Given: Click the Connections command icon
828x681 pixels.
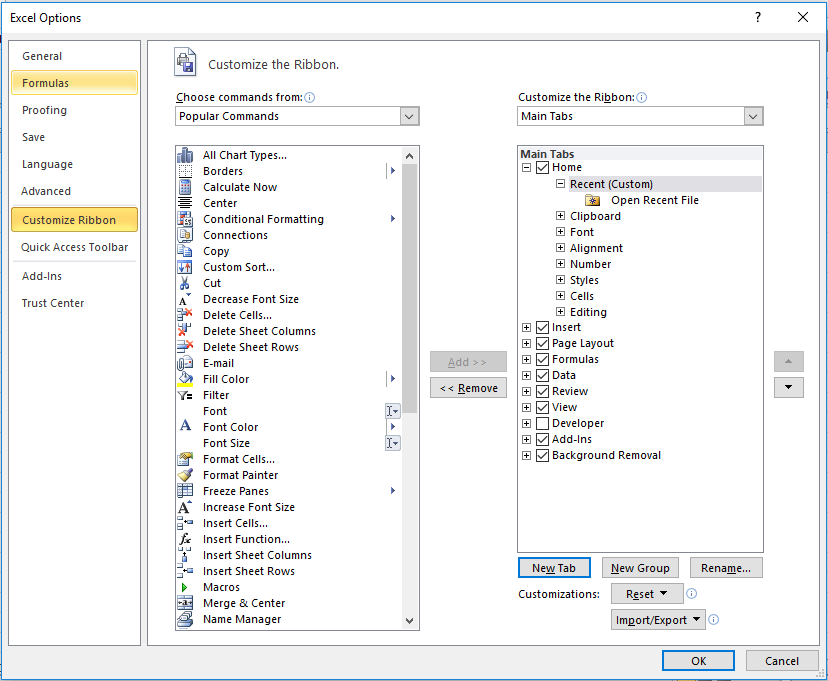Looking at the screenshot, I should [185, 235].
